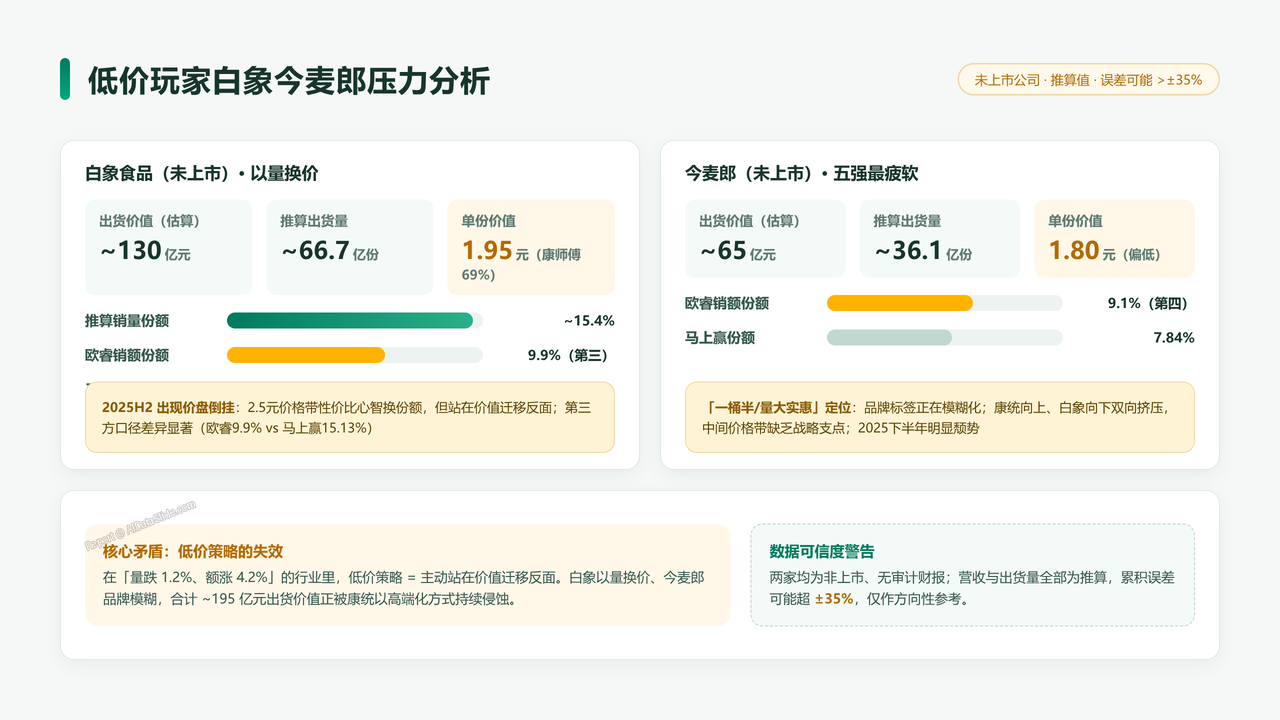
Task: Click the「一桶半/量大实惠」定位 note box
Action: tap(940, 417)
